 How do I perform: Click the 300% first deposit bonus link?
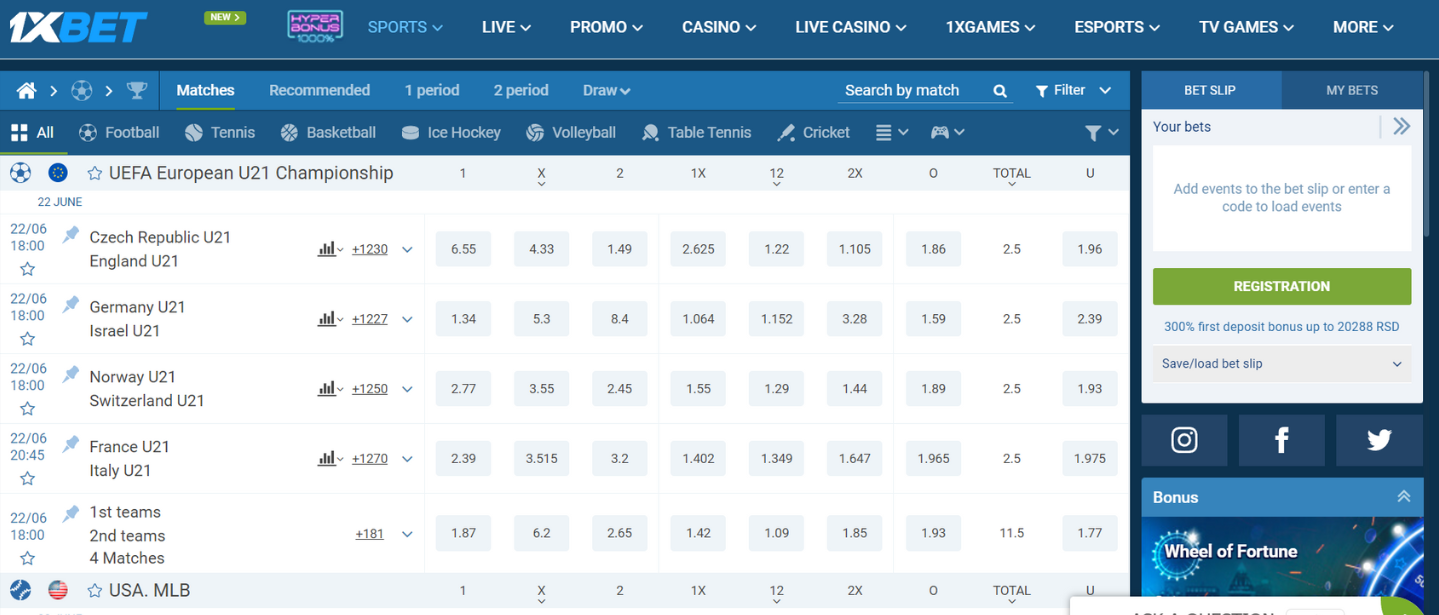(x=1282, y=327)
